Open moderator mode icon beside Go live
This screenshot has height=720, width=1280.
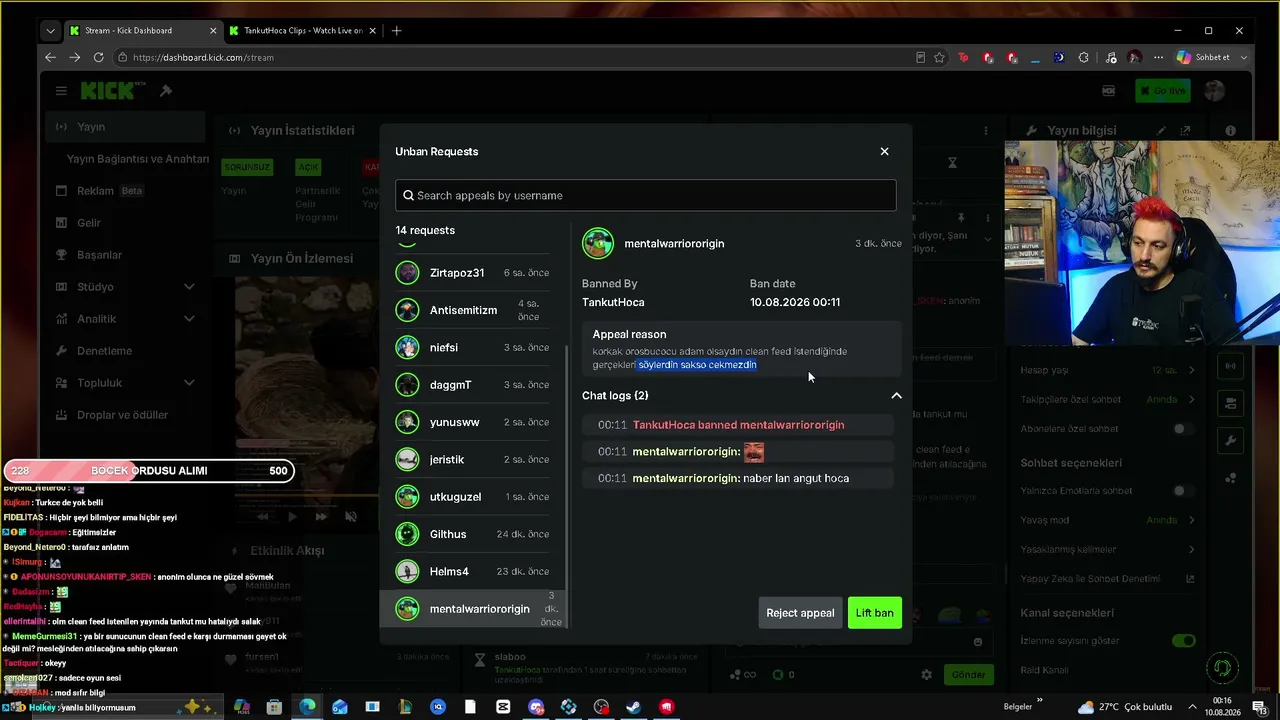click(1108, 91)
